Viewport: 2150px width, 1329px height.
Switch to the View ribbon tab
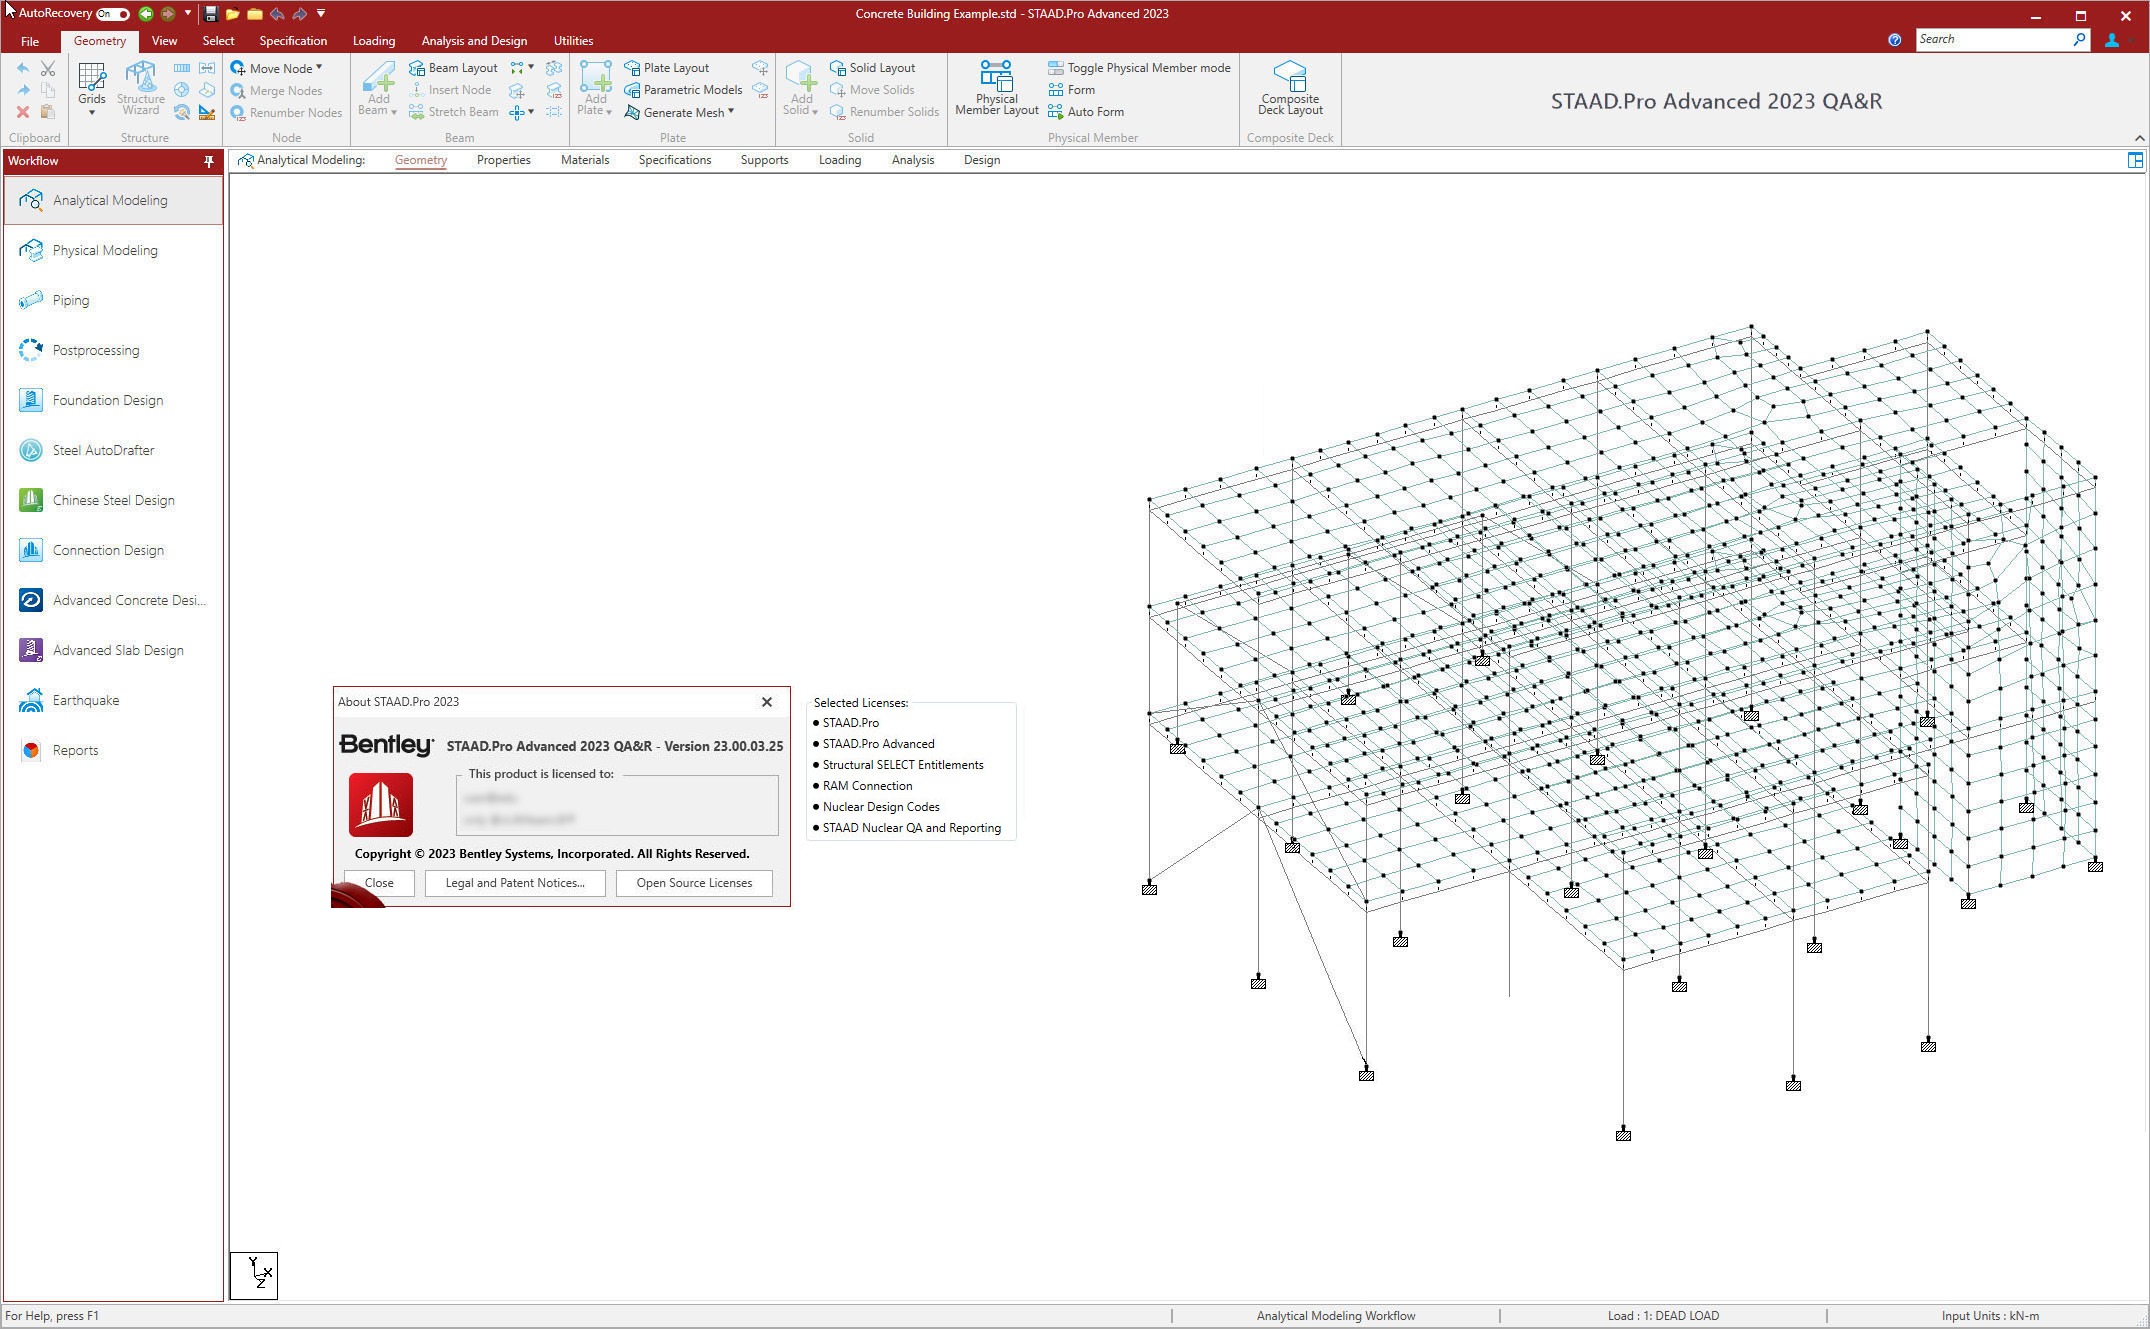click(x=164, y=41)
